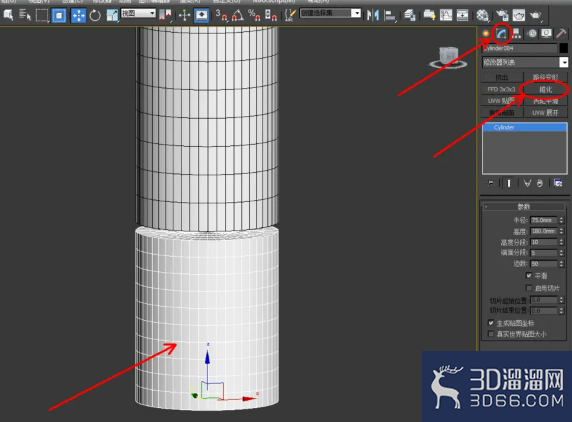Expand the modifier list dropdown

click(x=564, y=62)
